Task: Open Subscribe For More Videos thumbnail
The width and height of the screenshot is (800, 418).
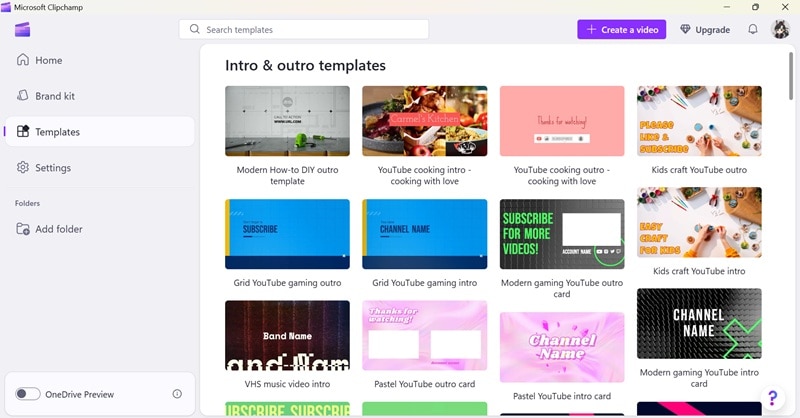Action: point(562,234)
